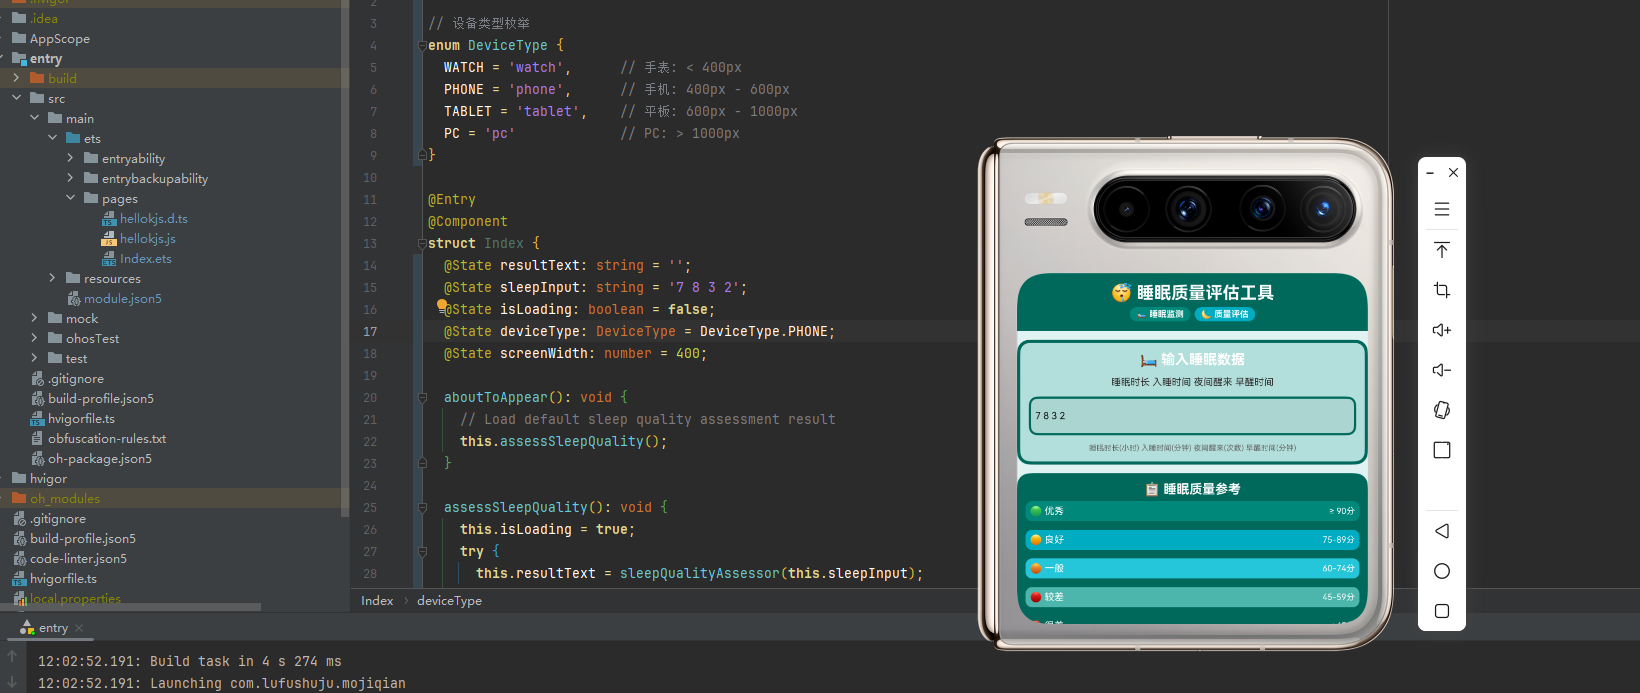
Task: Select the .idea folder in project tree
Action: 44,19
